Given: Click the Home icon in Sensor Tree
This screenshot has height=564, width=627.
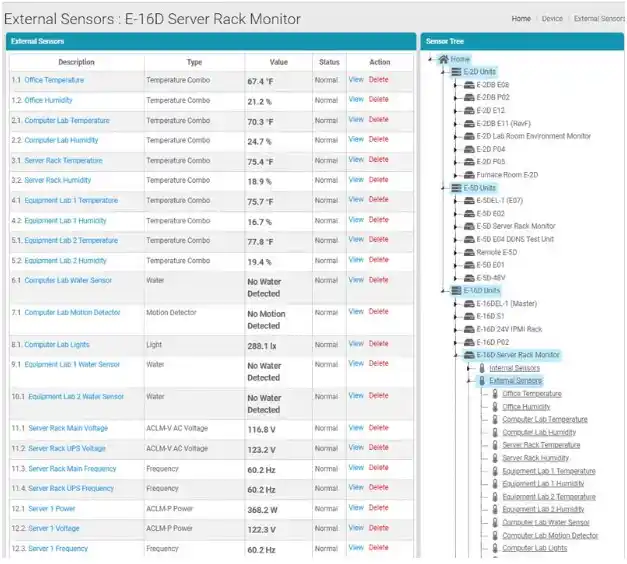Looking at the screenshot, I should click(443, 60).
